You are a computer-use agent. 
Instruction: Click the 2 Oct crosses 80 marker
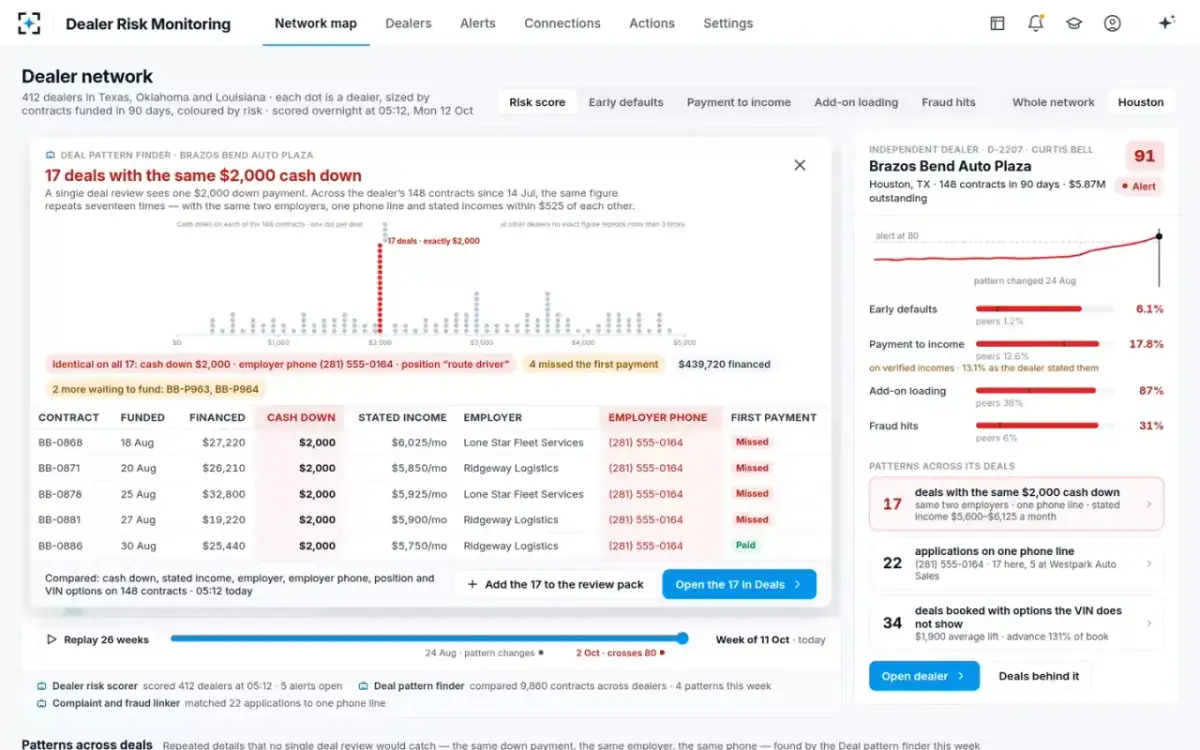point(620,653)
